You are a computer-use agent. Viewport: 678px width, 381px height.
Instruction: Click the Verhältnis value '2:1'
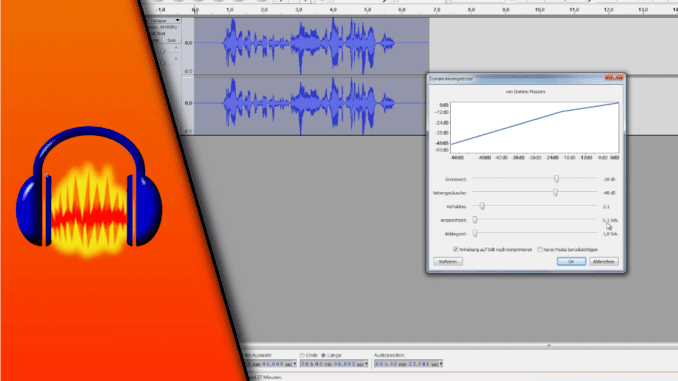coord(606,207)
